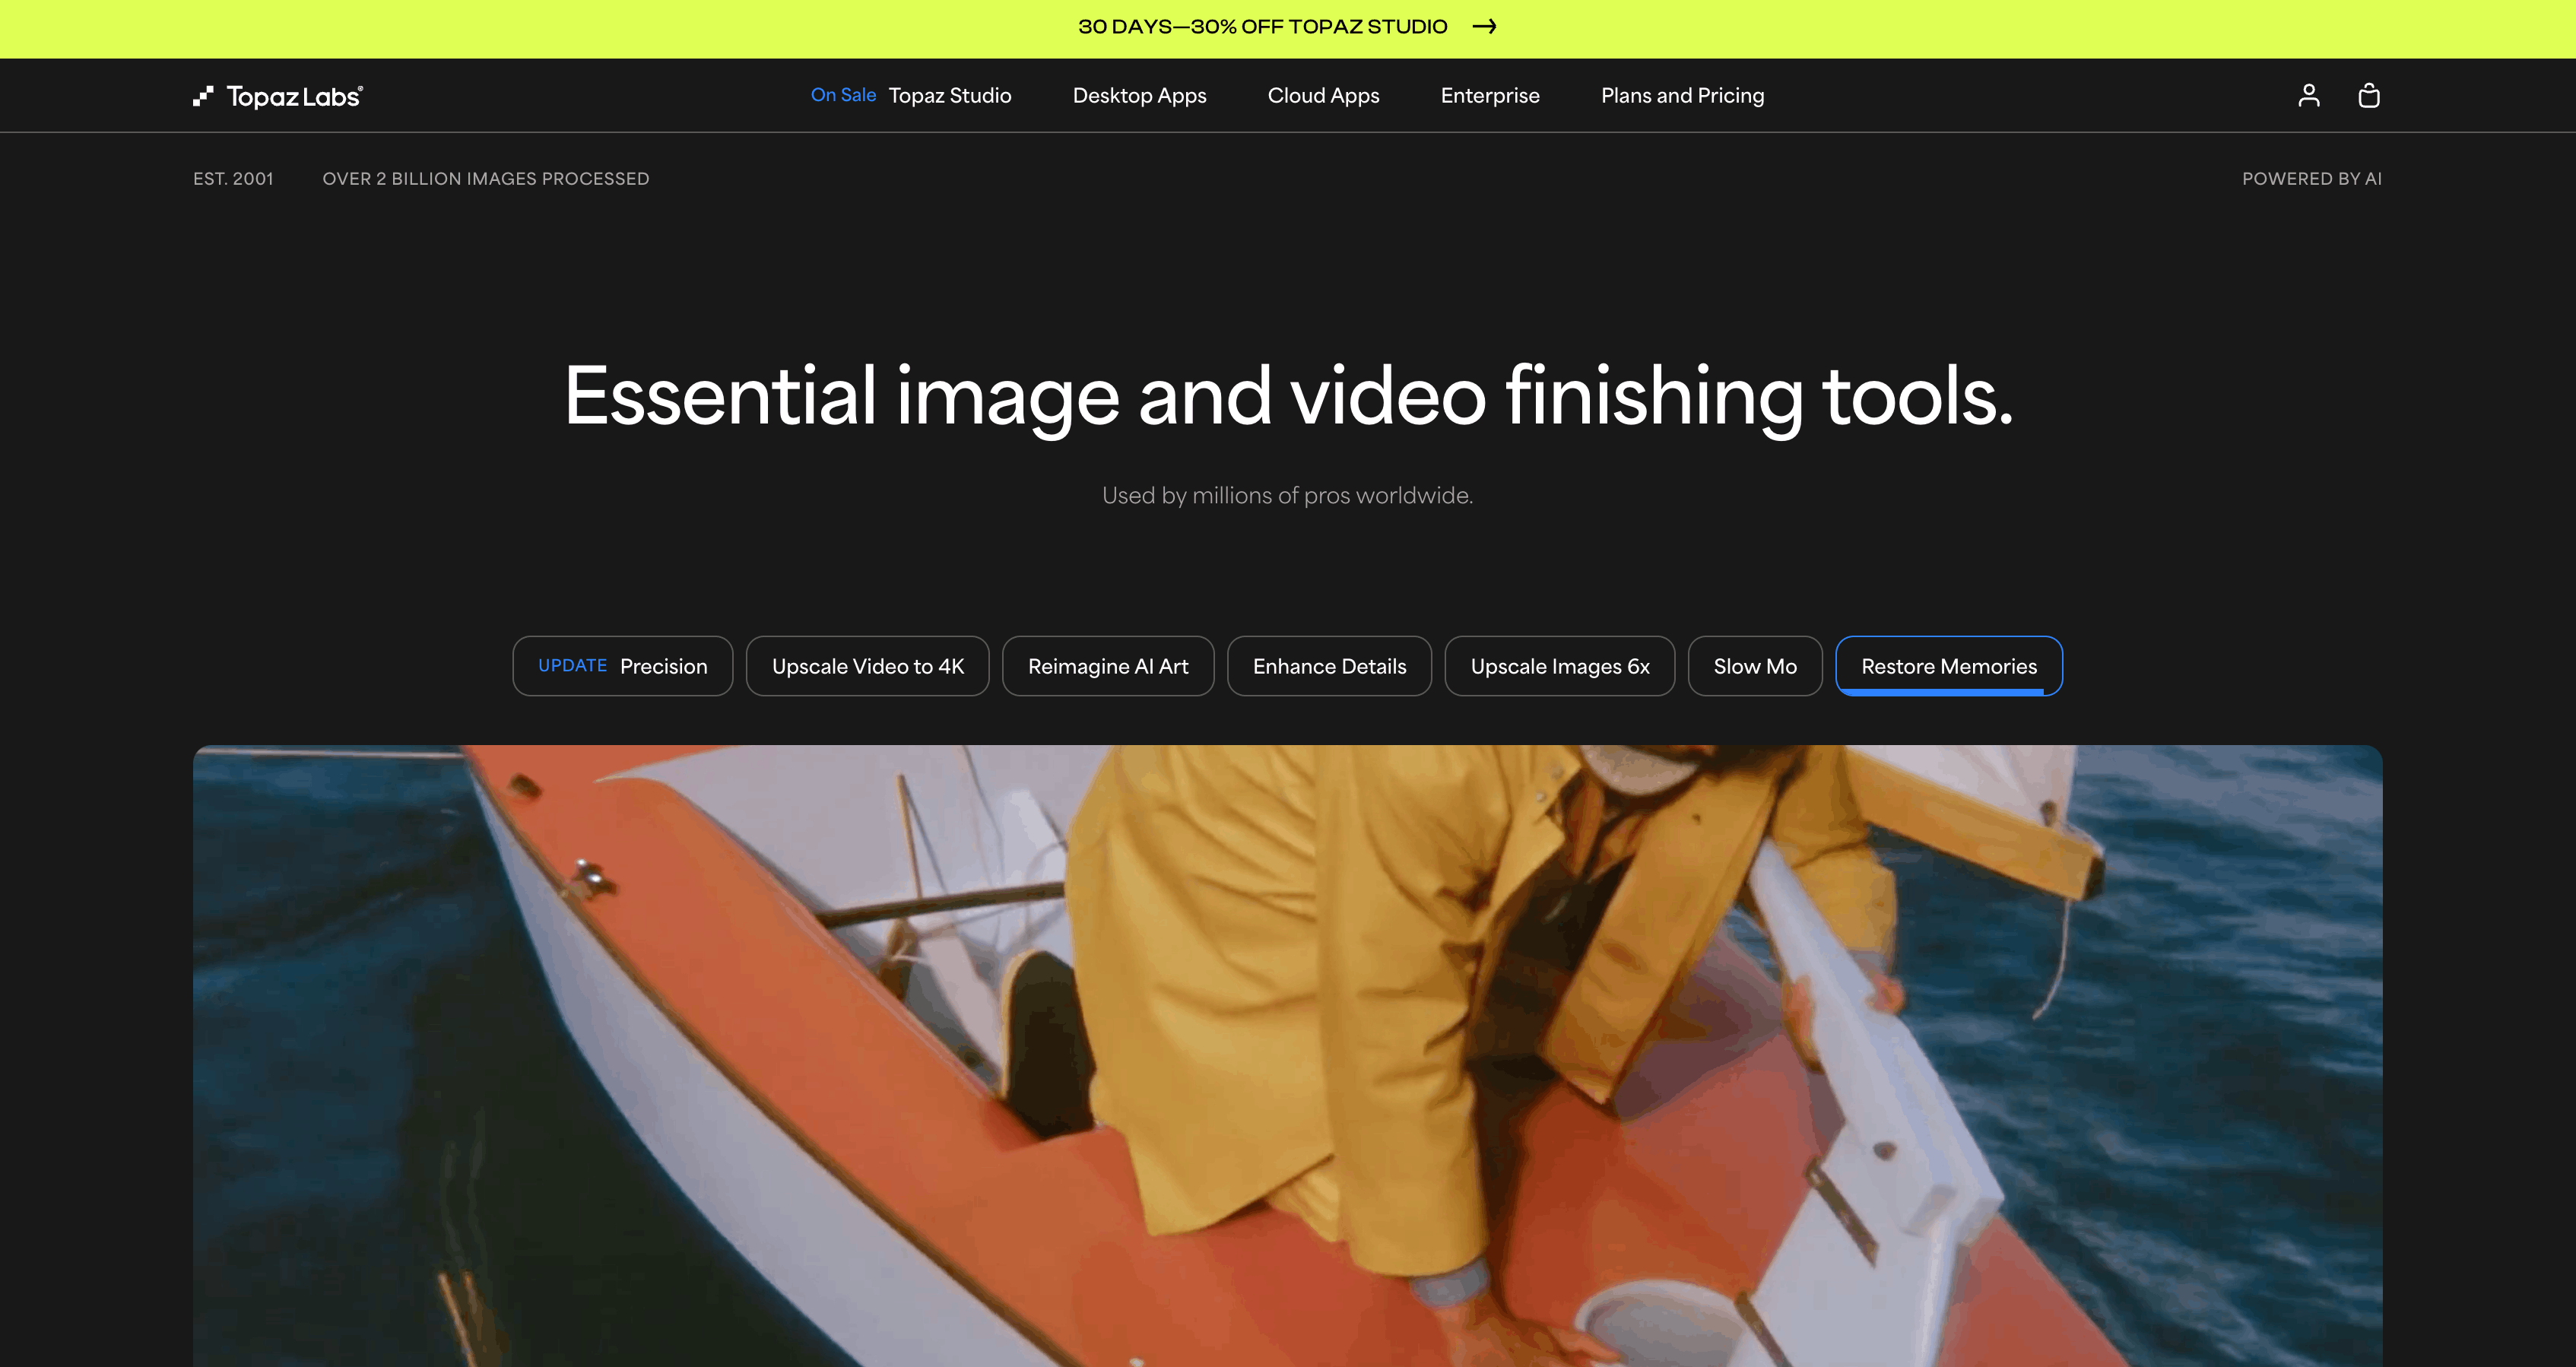Go to Plans and Pricing
This screenshot has width=2576, height=1367.
click(x=1682, y=95)
